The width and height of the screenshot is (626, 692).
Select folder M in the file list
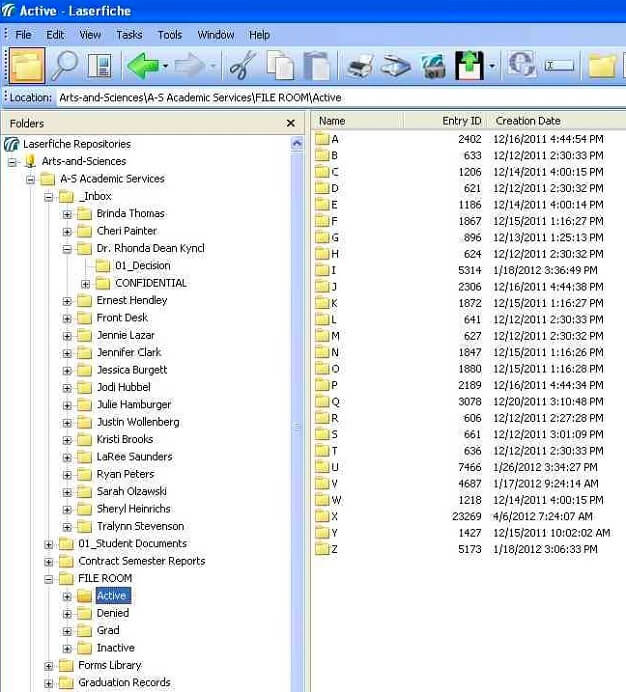(x=335, y=336)
